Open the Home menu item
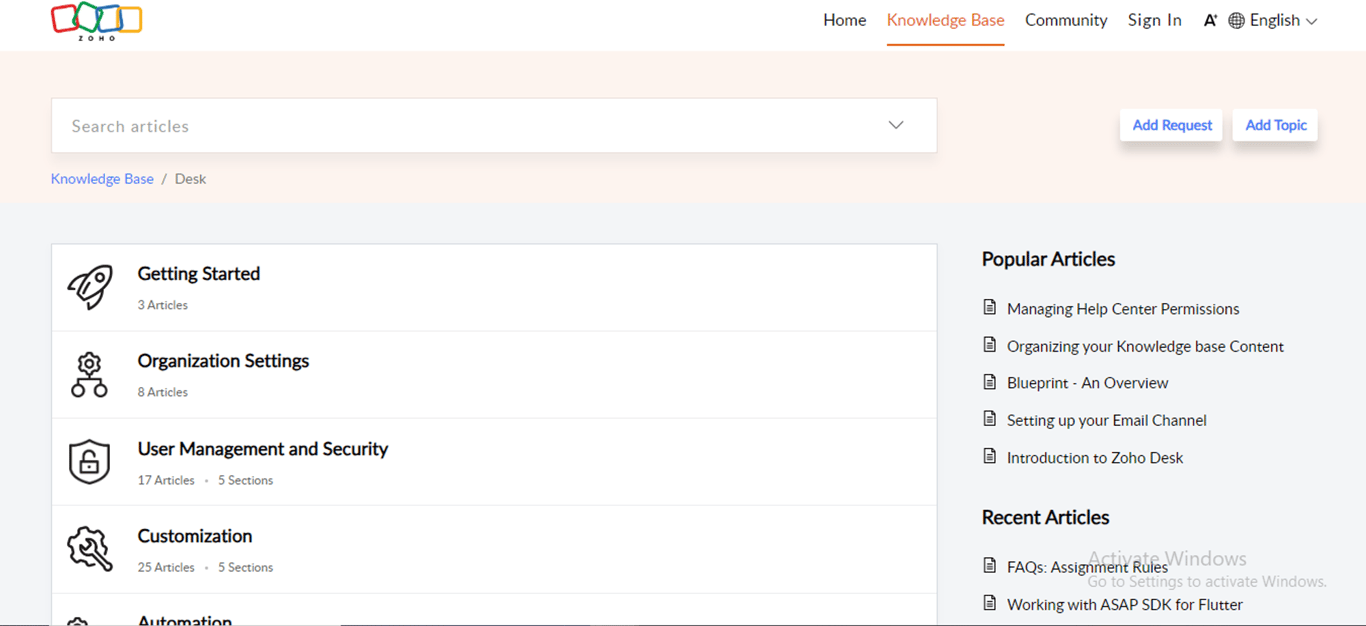Viewport: 1366px width, 626px height. click(x=844, y=19)
